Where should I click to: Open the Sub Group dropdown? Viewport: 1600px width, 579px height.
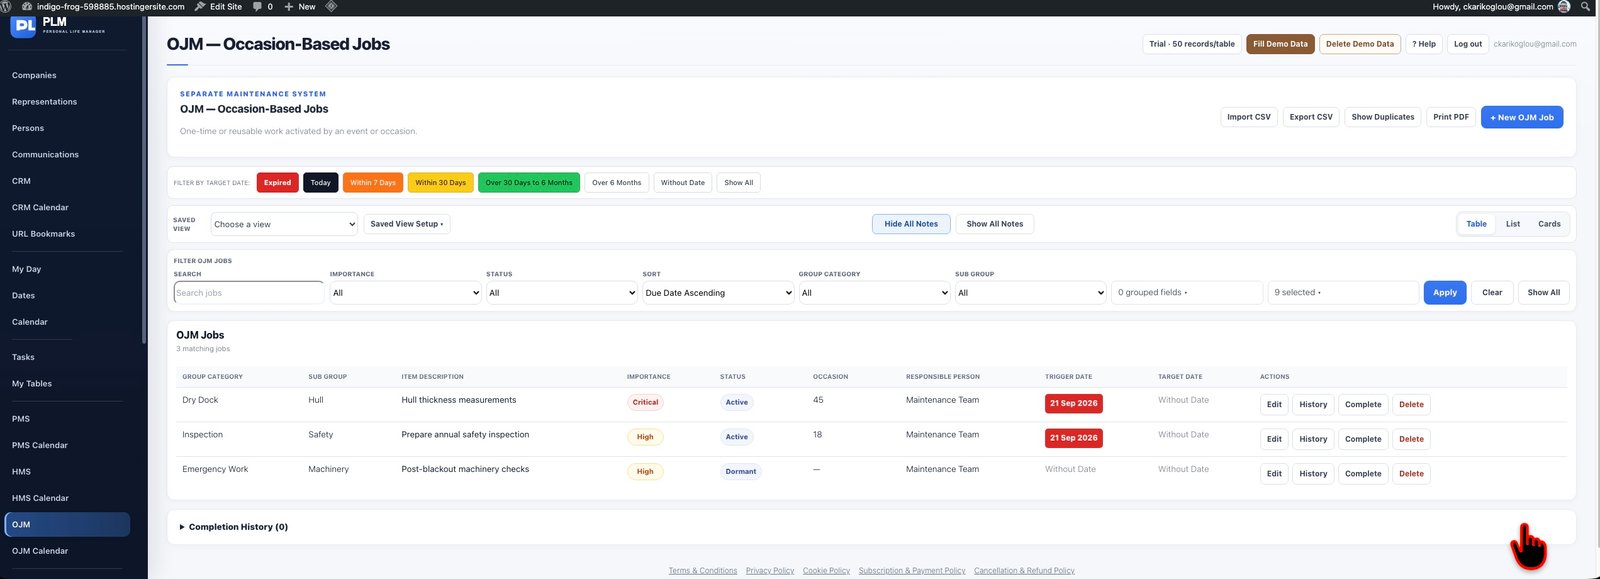[1030, 293]
